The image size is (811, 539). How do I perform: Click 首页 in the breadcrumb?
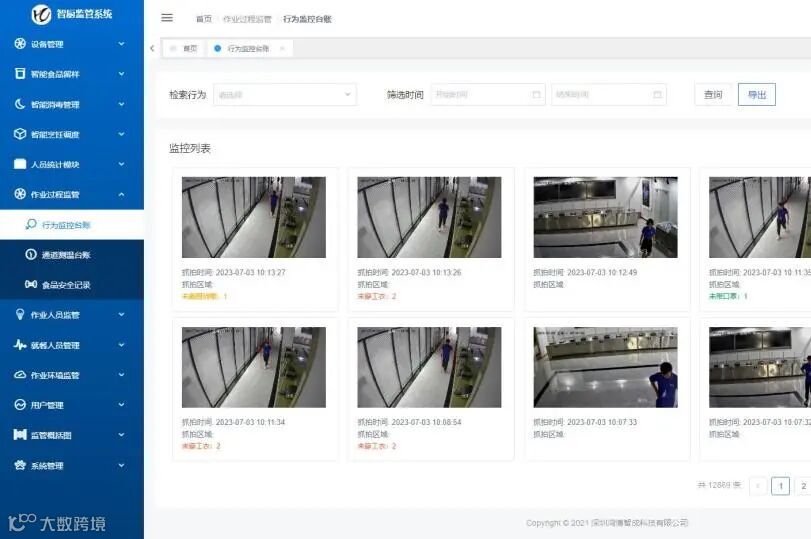click(204, 19)
